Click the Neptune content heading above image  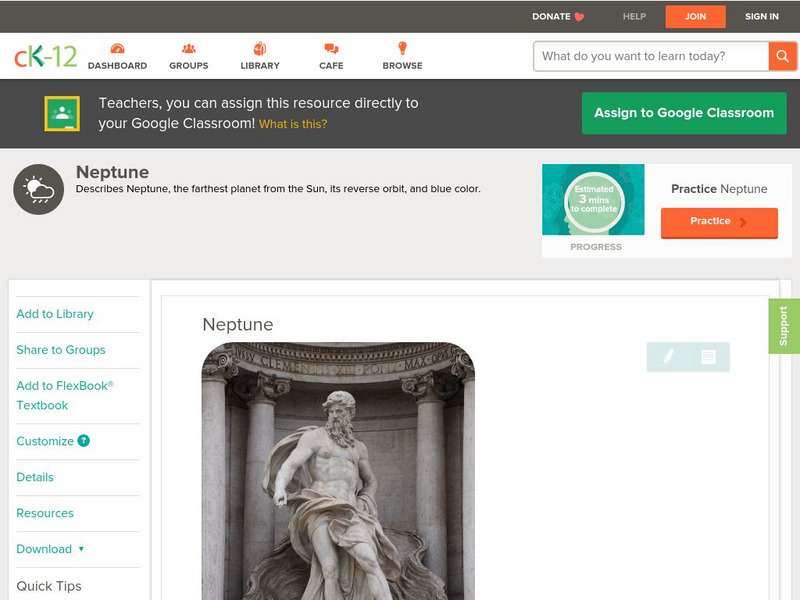238,324
